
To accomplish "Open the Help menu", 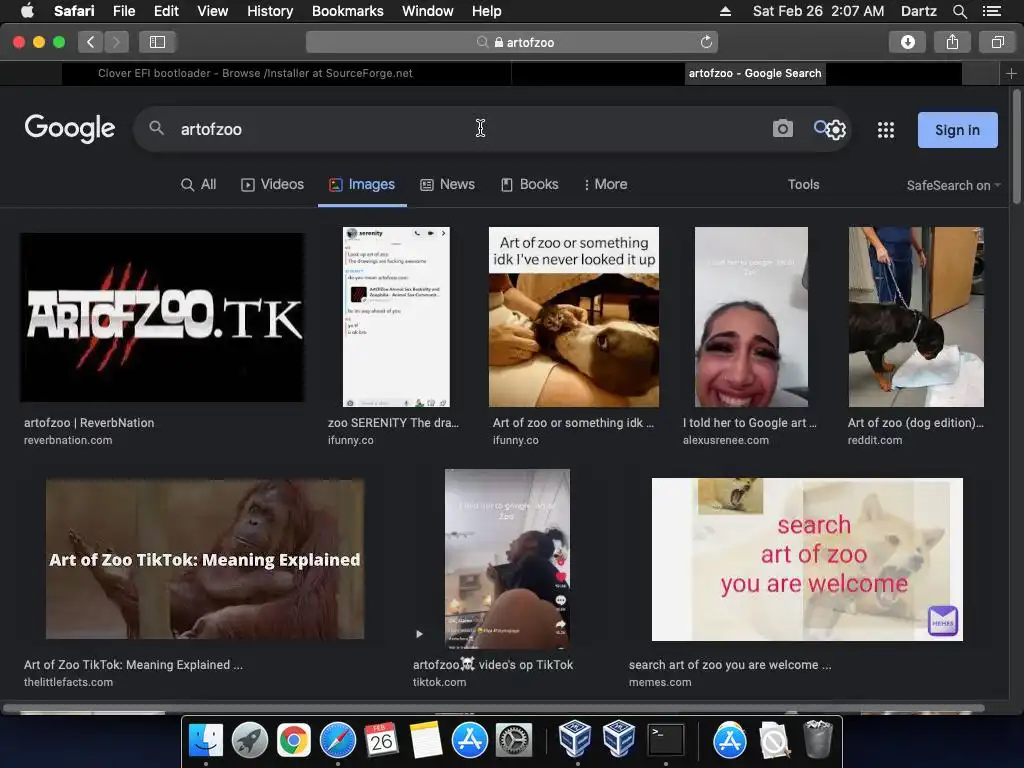I will click(487, 11).
